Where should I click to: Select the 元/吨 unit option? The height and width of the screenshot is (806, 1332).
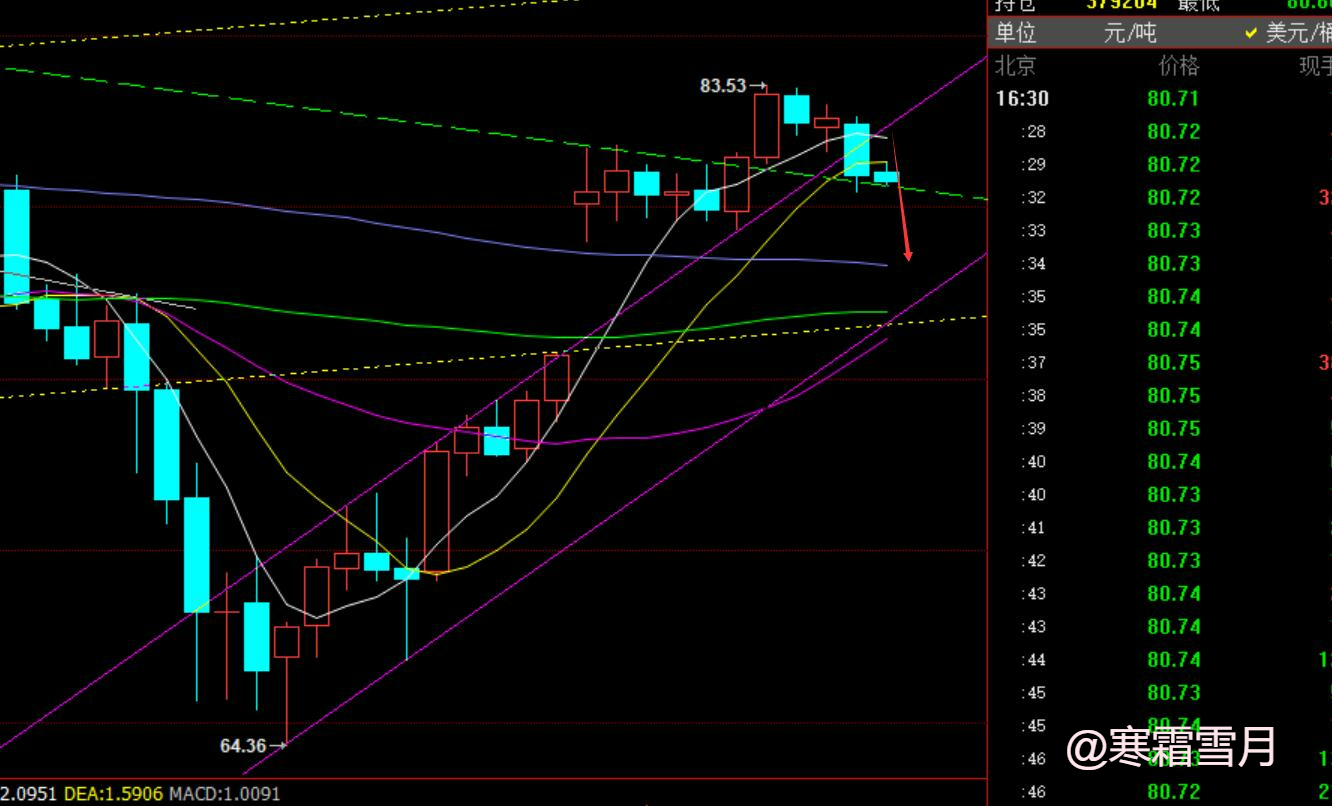click(x=1130, y=33)
